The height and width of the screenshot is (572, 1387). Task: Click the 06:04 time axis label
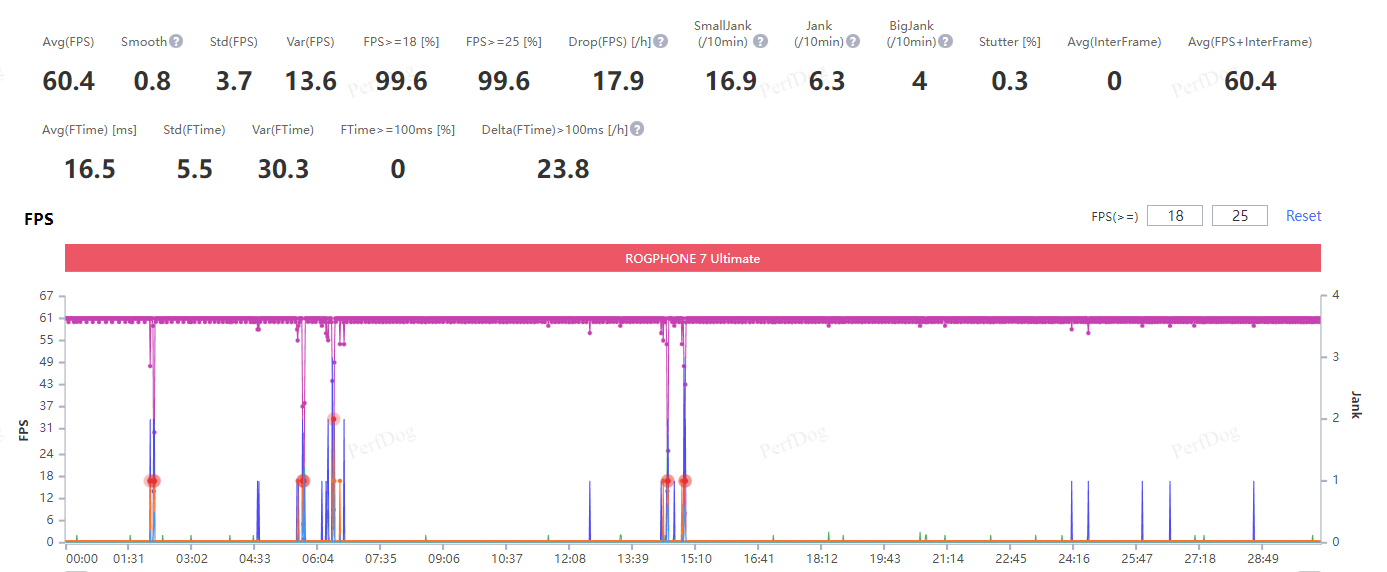[x=318, y=558]
